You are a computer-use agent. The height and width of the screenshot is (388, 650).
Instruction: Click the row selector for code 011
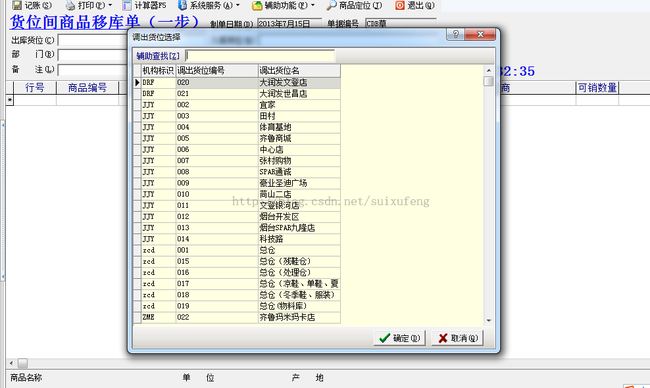click(137, 206)
